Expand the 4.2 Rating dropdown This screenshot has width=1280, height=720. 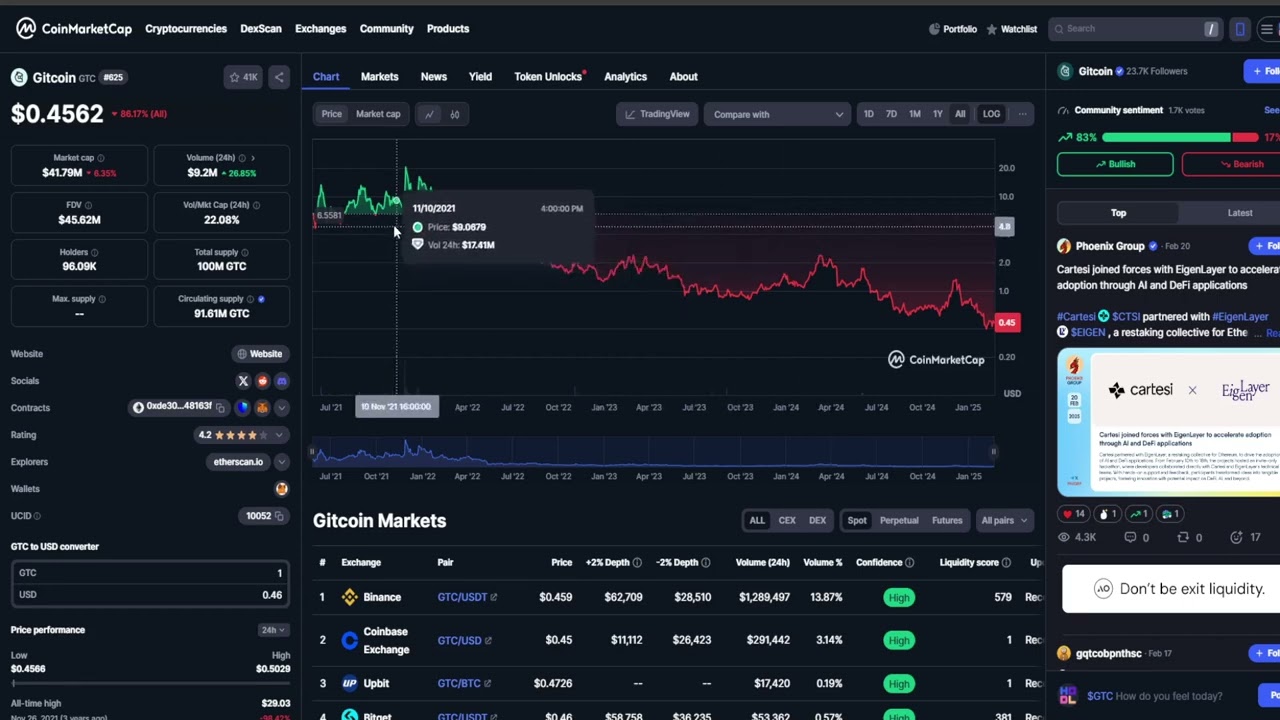[x=279, y=435]
